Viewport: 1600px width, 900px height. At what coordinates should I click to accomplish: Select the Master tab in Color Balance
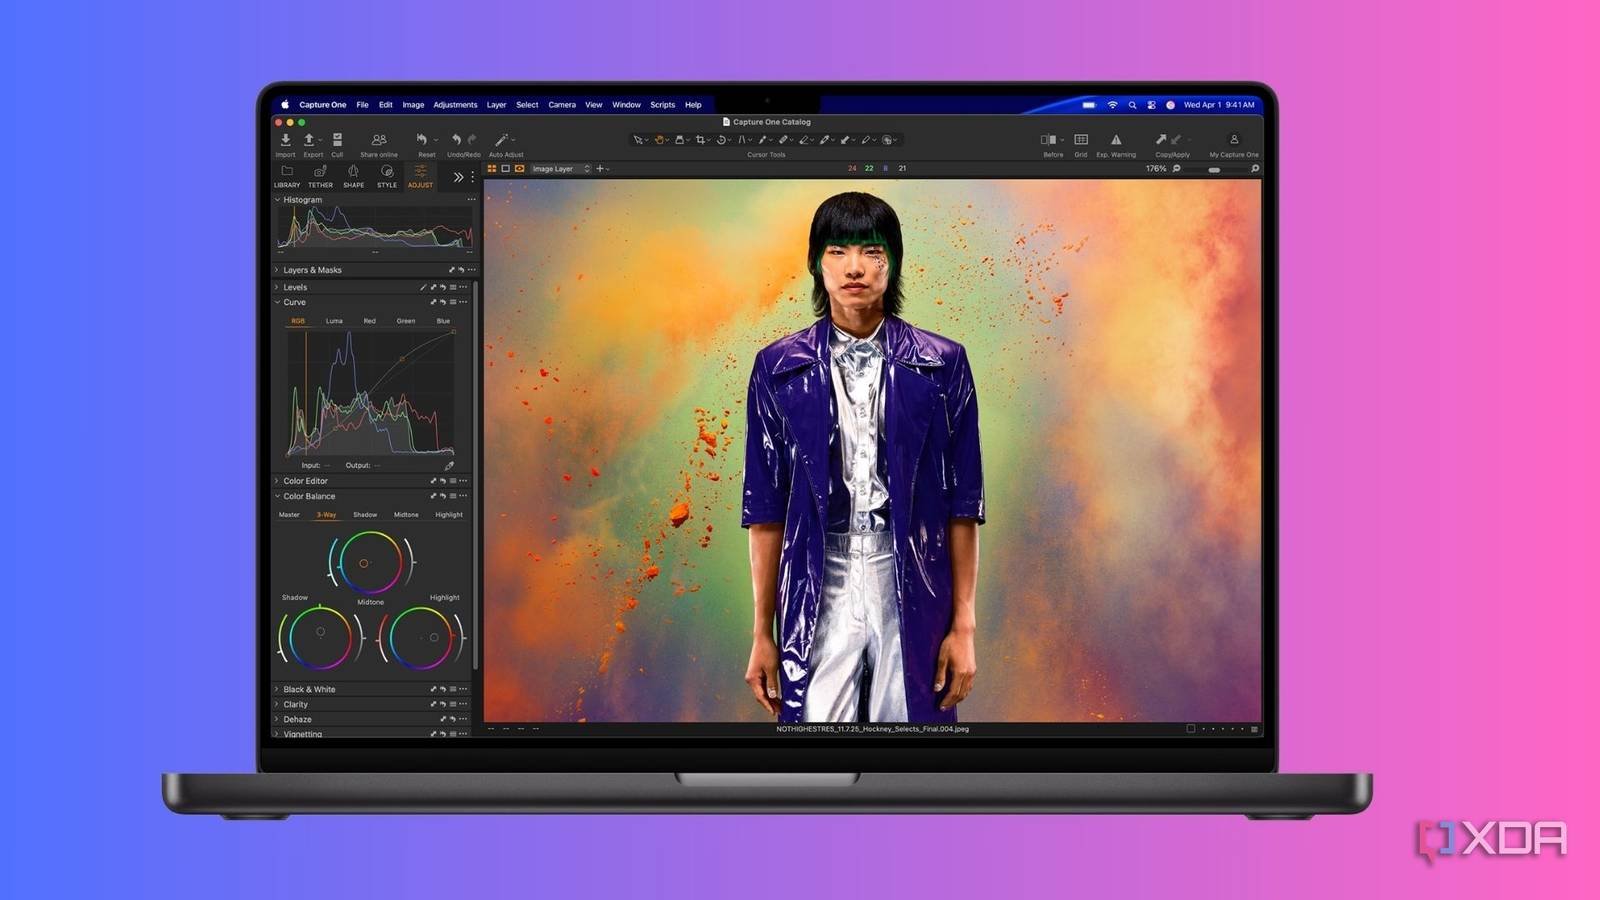pyautogui.click(x=289, y=515)
